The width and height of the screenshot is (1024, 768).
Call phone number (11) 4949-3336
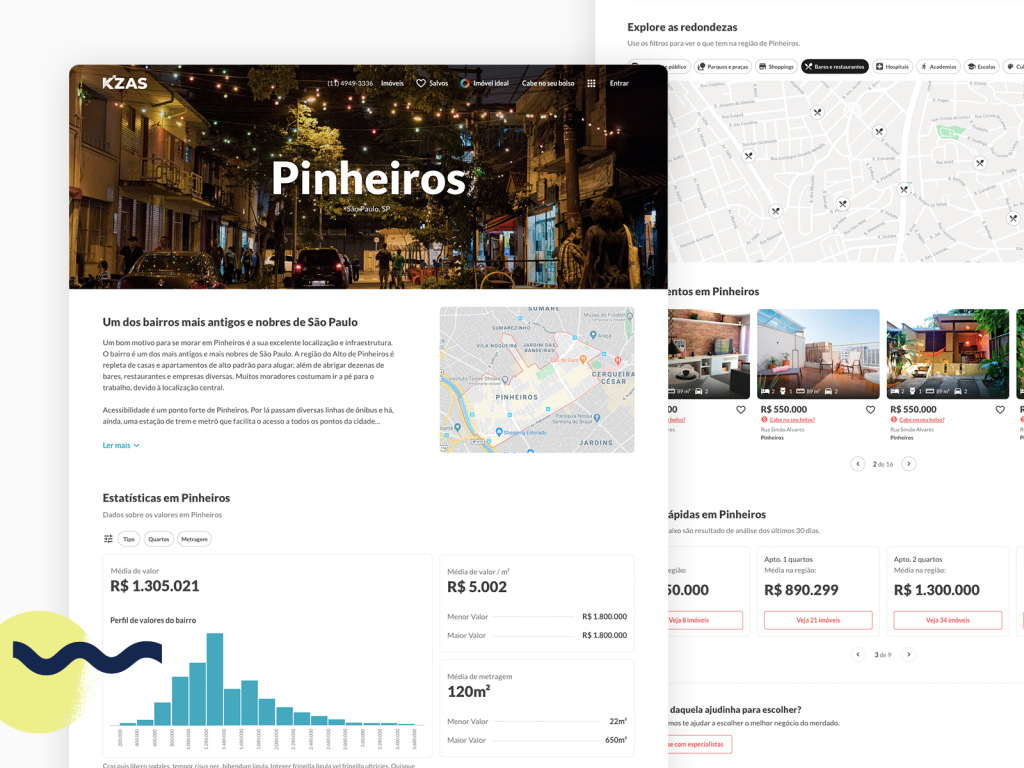click(x=350, y=84)
